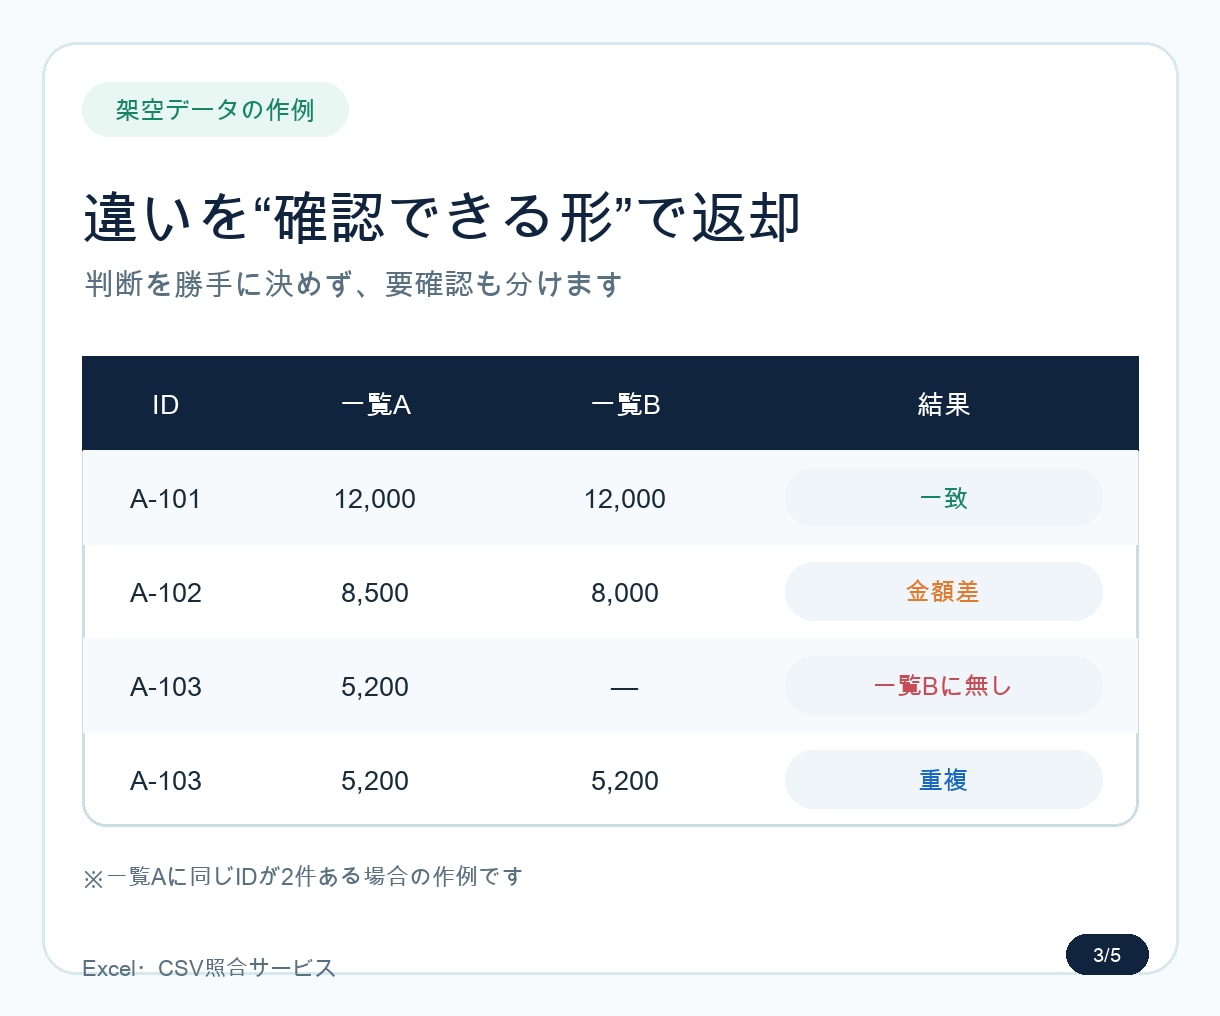1220x1016 pixels.
Task: Click the 一致 result pill
Action: (944, 498)
